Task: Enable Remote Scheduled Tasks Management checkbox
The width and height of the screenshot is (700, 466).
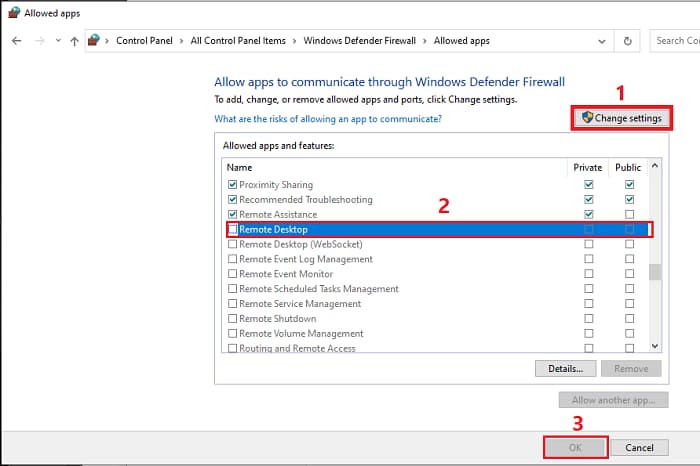Action: [x=232, y=289]
